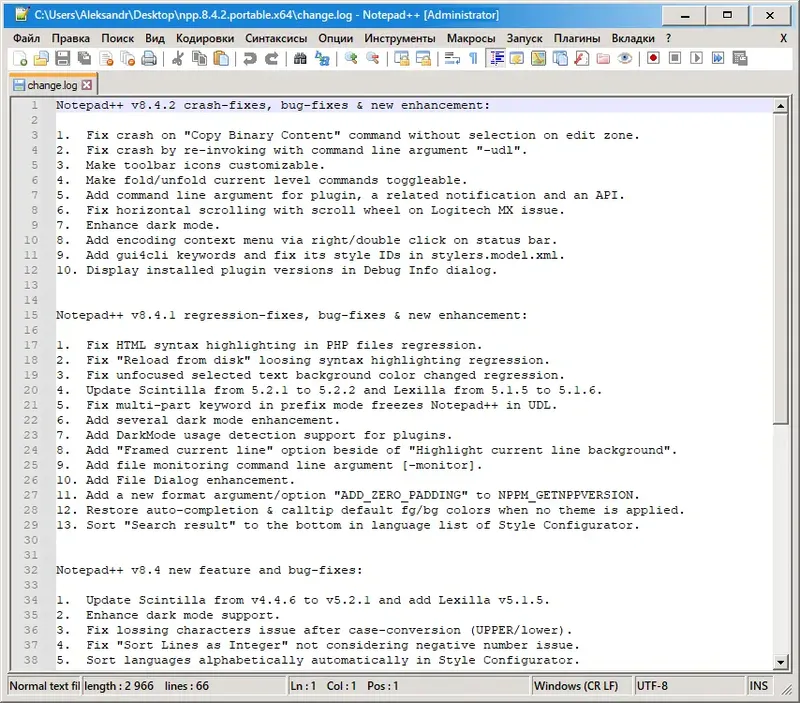Click line number 15 in the margin
800x703 pixels.
click(x=31, y=315)
